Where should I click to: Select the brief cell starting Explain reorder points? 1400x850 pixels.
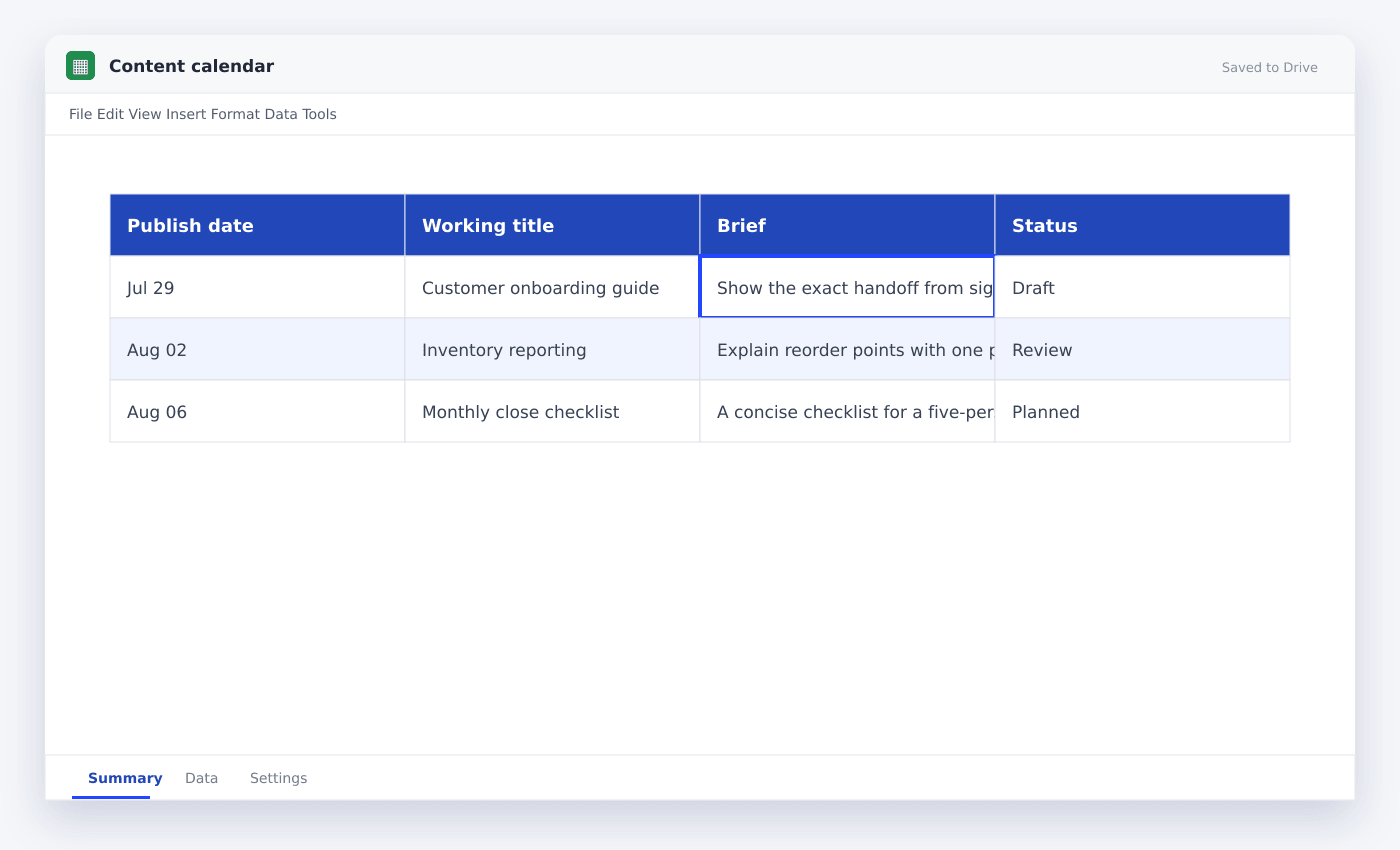pos(847,349)
